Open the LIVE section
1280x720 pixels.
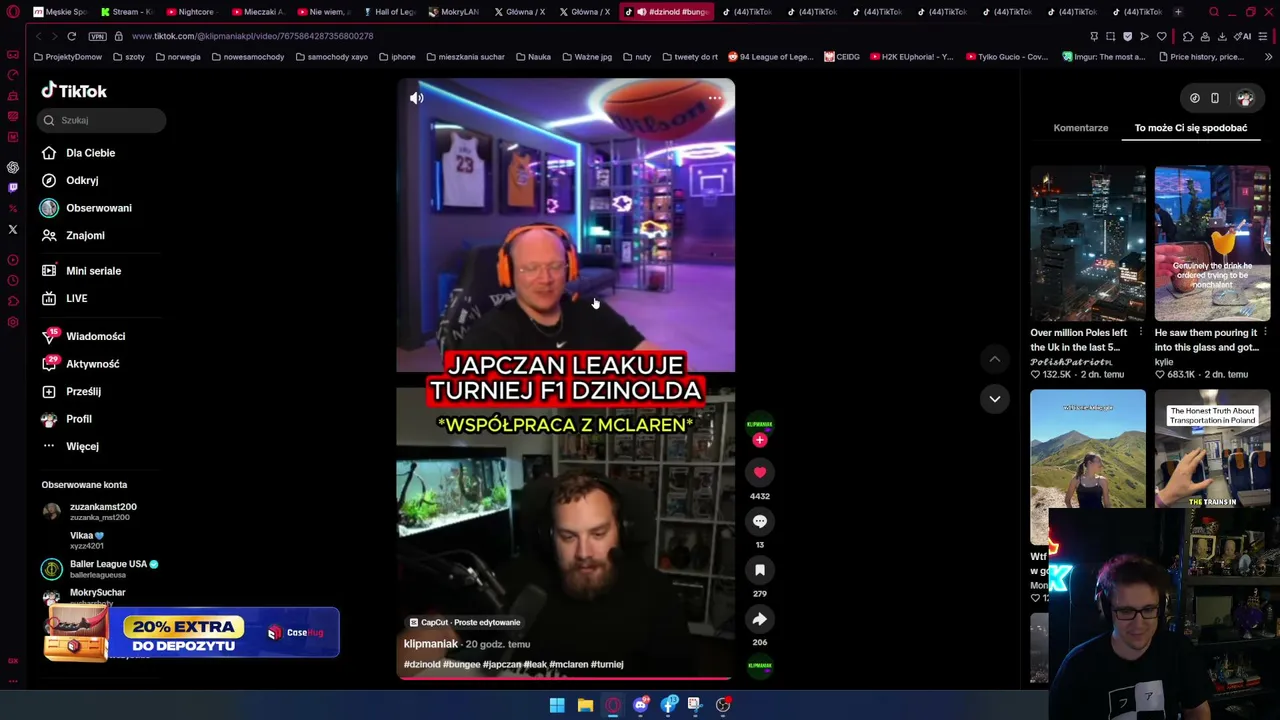[64, 298]
